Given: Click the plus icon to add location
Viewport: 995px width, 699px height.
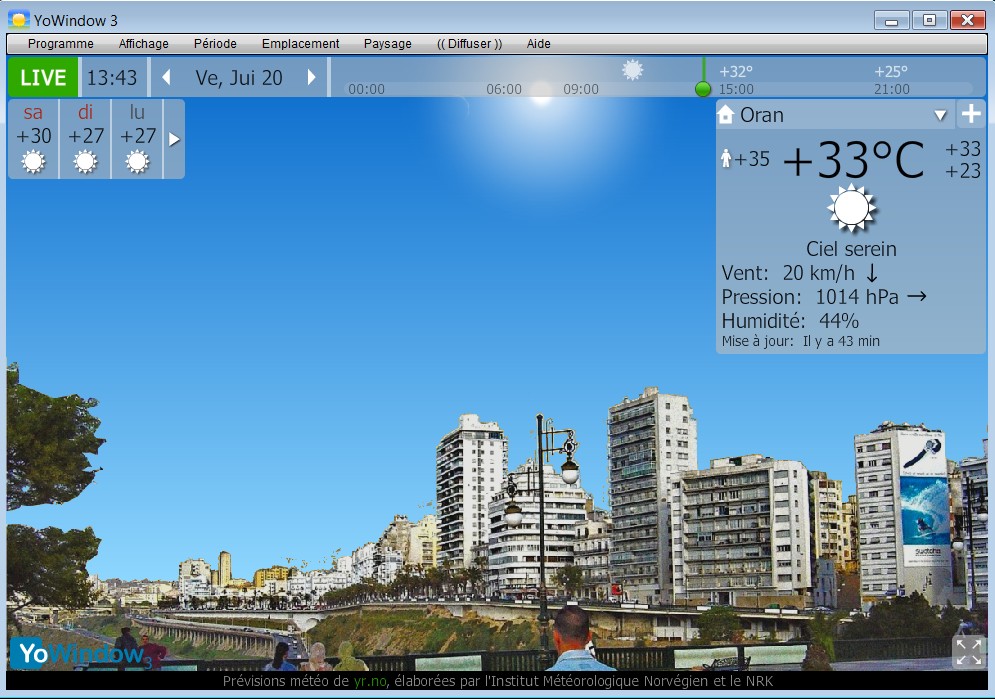Looking at the screenshot, I should point(971,114).
